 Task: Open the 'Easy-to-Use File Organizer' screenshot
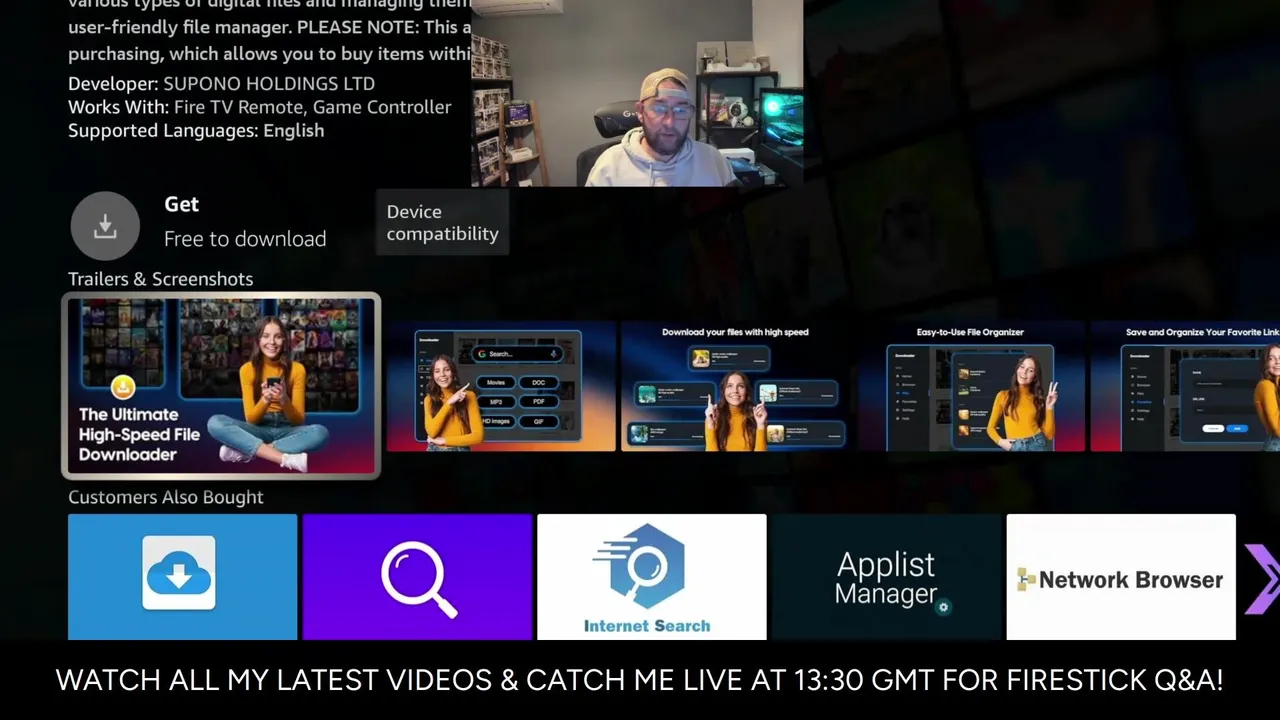click(x=970, y=386)
